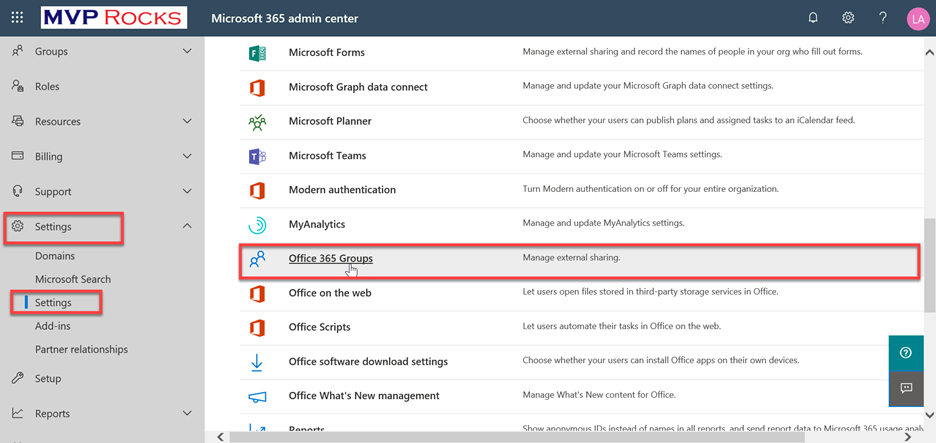Open the feedback chat button
The height and width of the screenshot is (443, 936).
[x=906, y=388]
